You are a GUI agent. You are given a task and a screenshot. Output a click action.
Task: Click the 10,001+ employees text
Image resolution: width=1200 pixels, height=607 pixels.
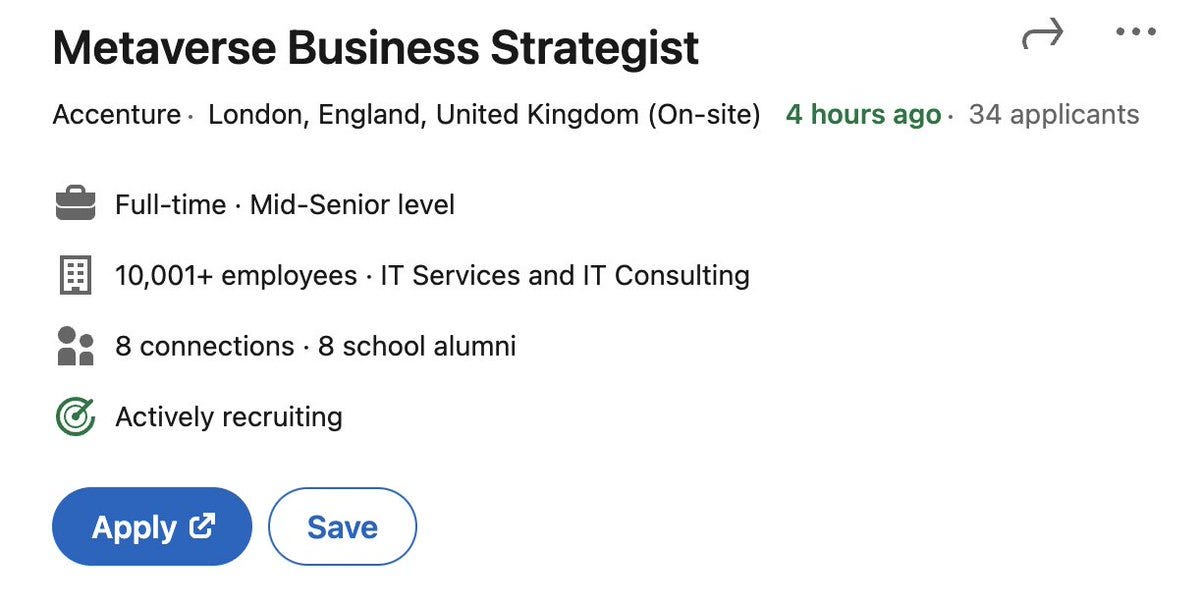click(236, 275)
